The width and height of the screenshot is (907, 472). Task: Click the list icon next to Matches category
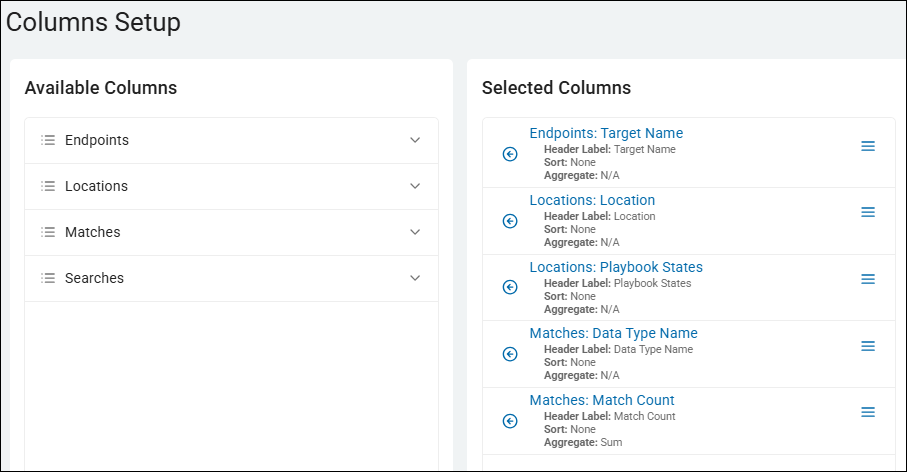(x=48, y=232)
